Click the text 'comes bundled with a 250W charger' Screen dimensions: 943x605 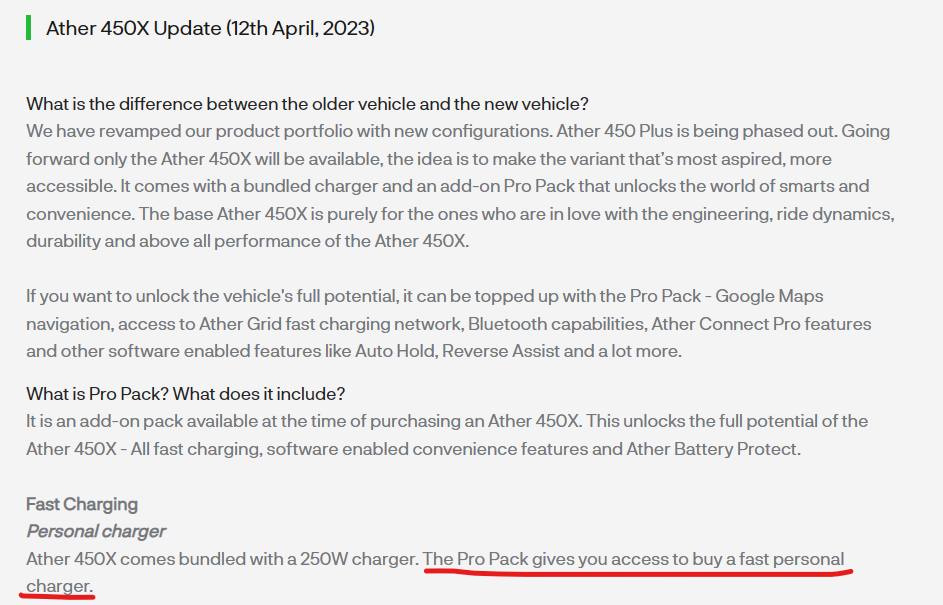[x=270, y=559]
